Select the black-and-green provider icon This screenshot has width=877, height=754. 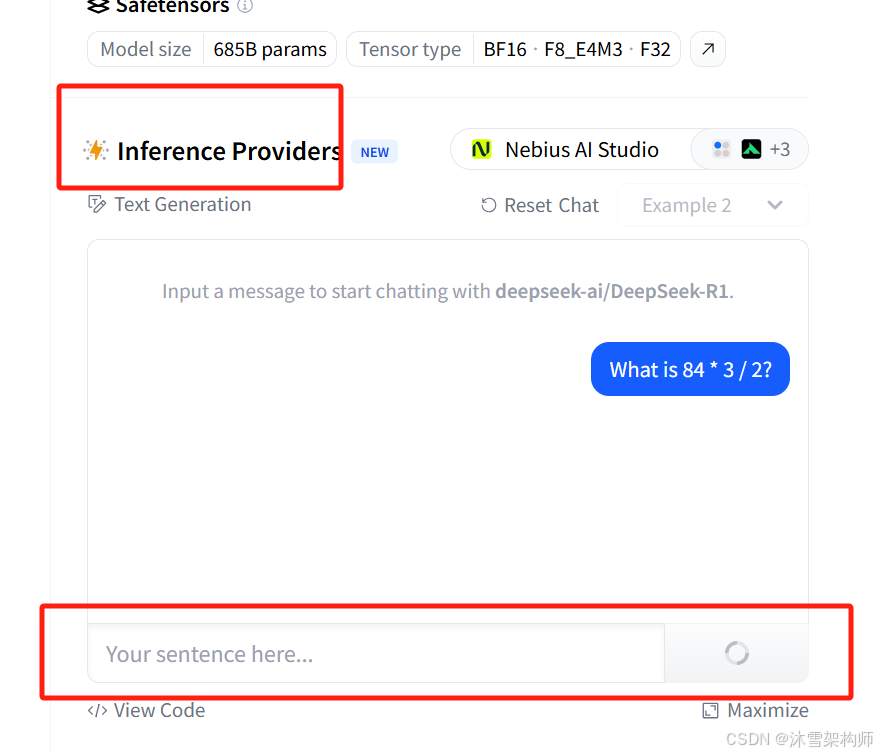click(x=751, y=149)
